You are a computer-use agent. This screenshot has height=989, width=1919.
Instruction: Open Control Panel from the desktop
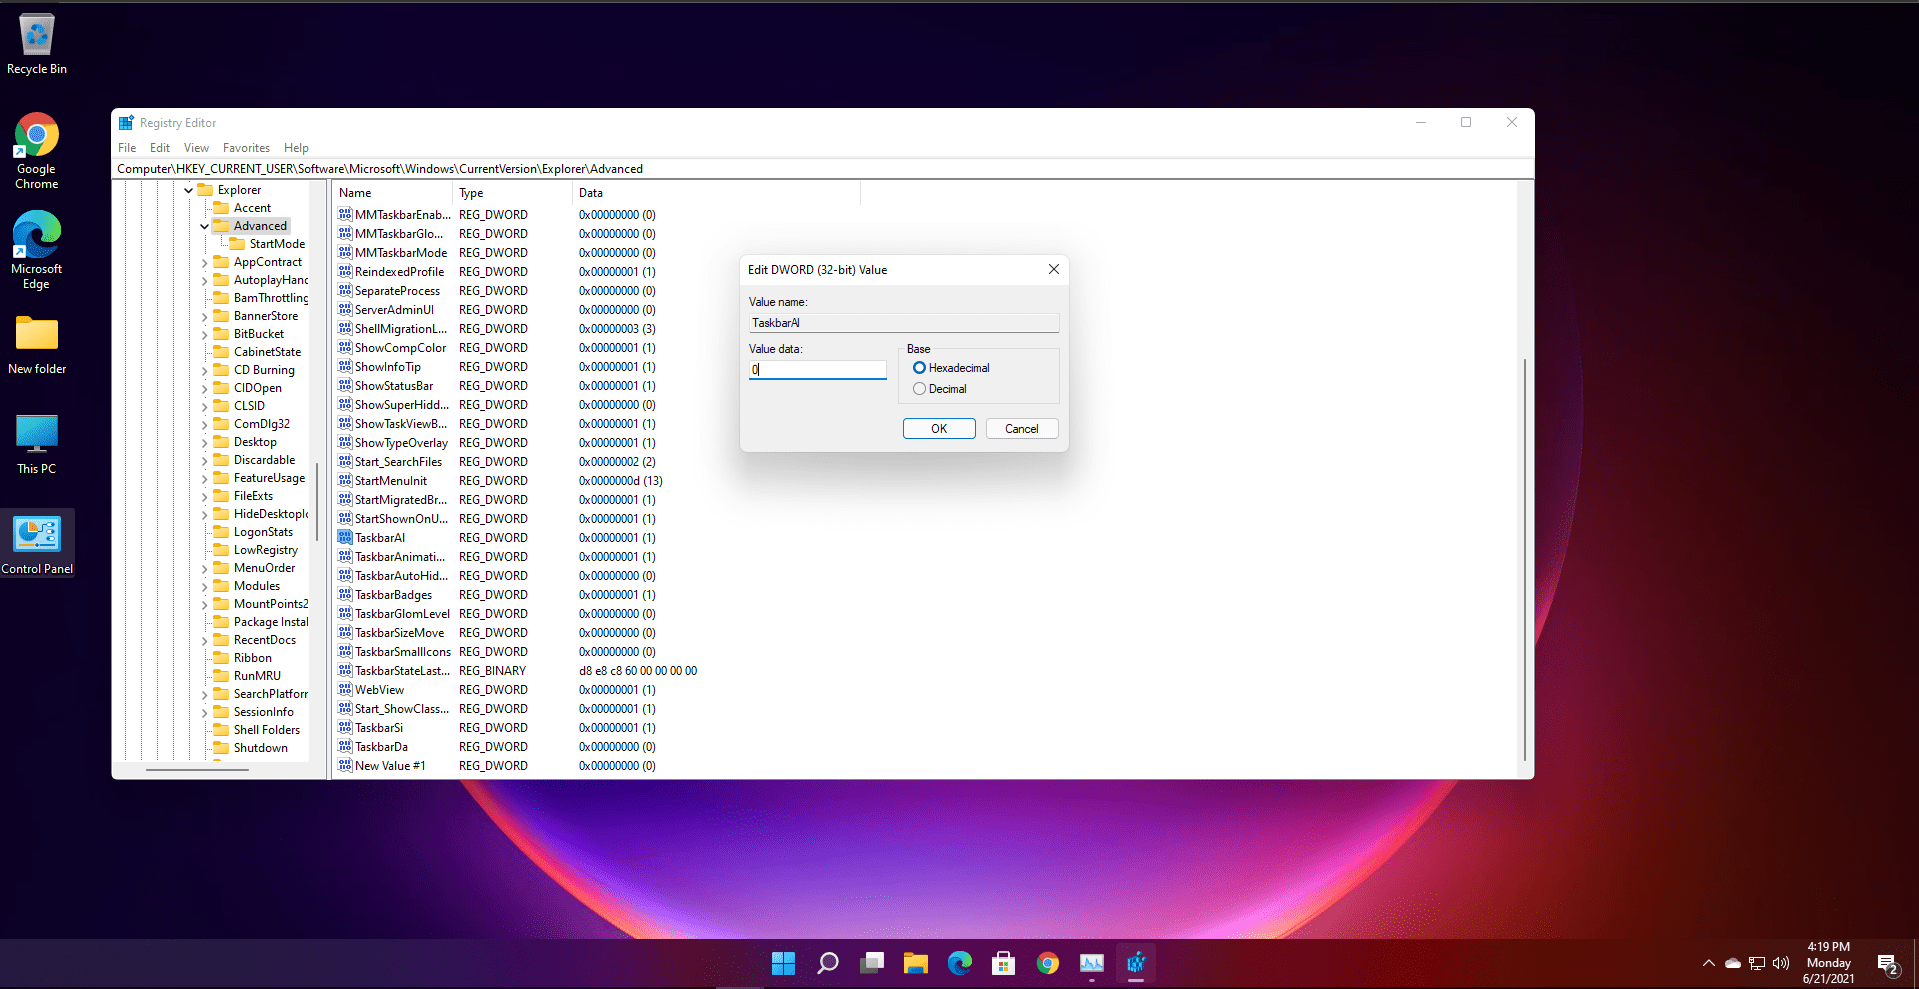pos(37,535)
